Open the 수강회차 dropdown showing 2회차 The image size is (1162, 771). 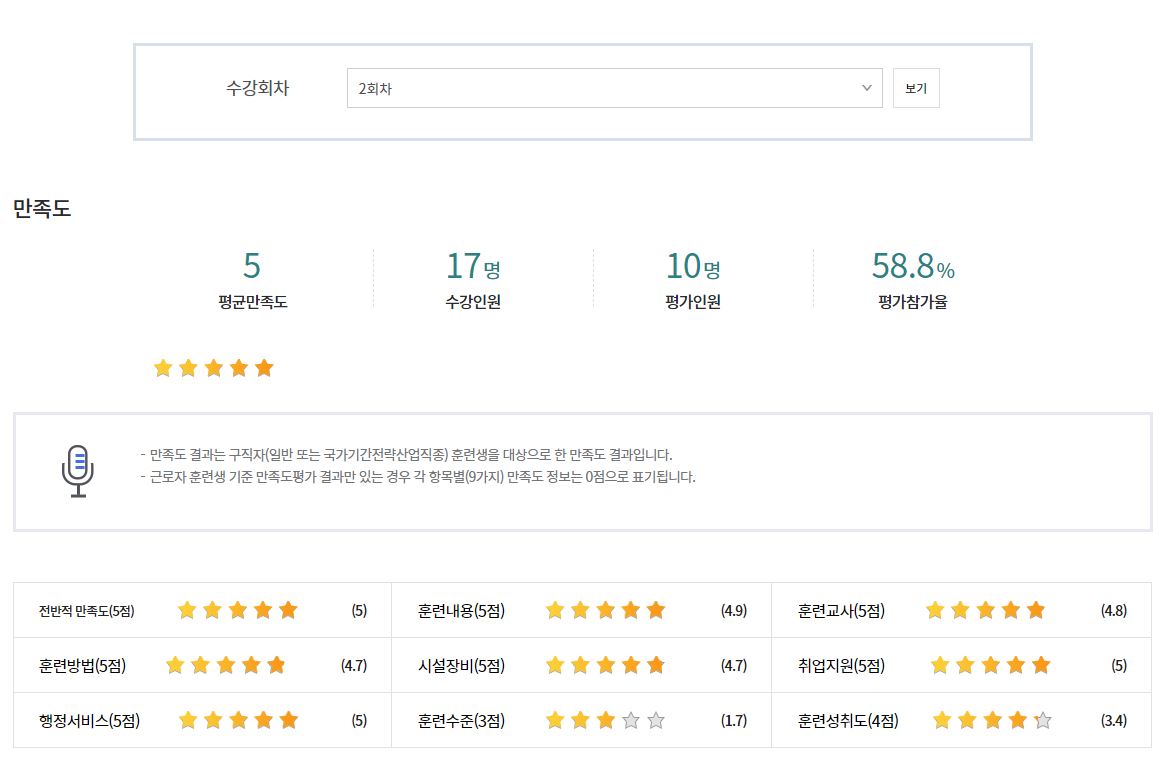614,88
